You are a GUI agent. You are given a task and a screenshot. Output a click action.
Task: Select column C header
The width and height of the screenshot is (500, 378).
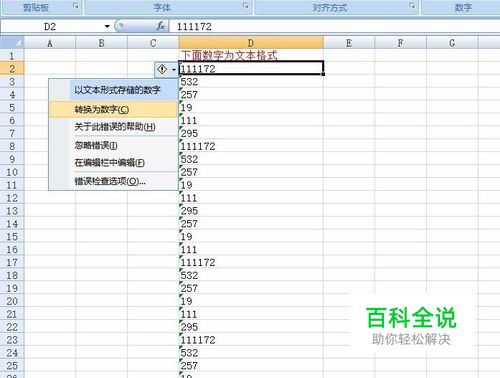tap(153, 43)
